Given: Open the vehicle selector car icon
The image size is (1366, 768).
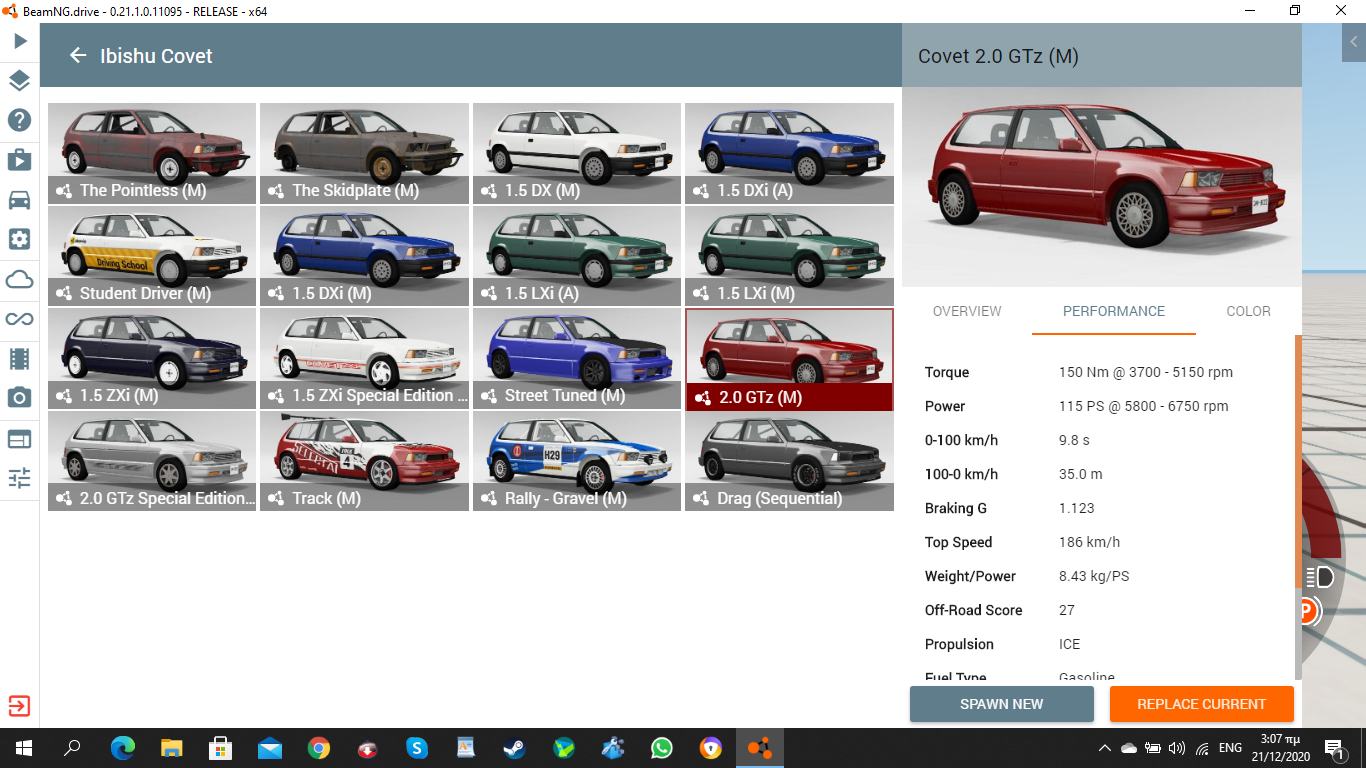Looking at the screenshot, I should [x=20, y=200].
